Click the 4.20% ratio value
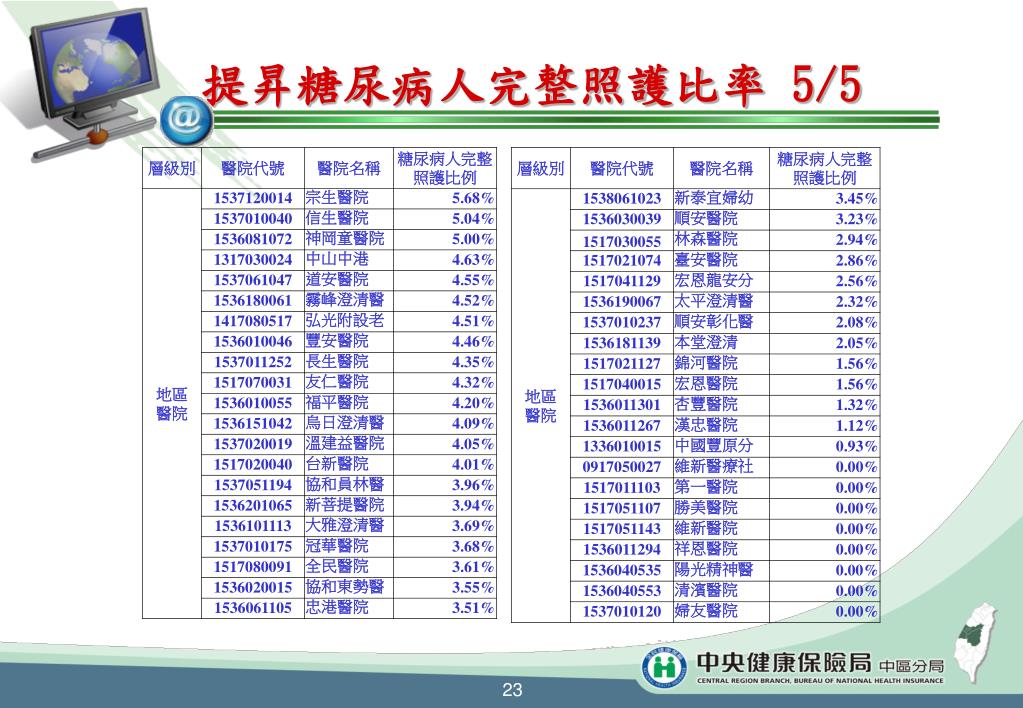Viewport: 1023px width, 708px height. 472,403
